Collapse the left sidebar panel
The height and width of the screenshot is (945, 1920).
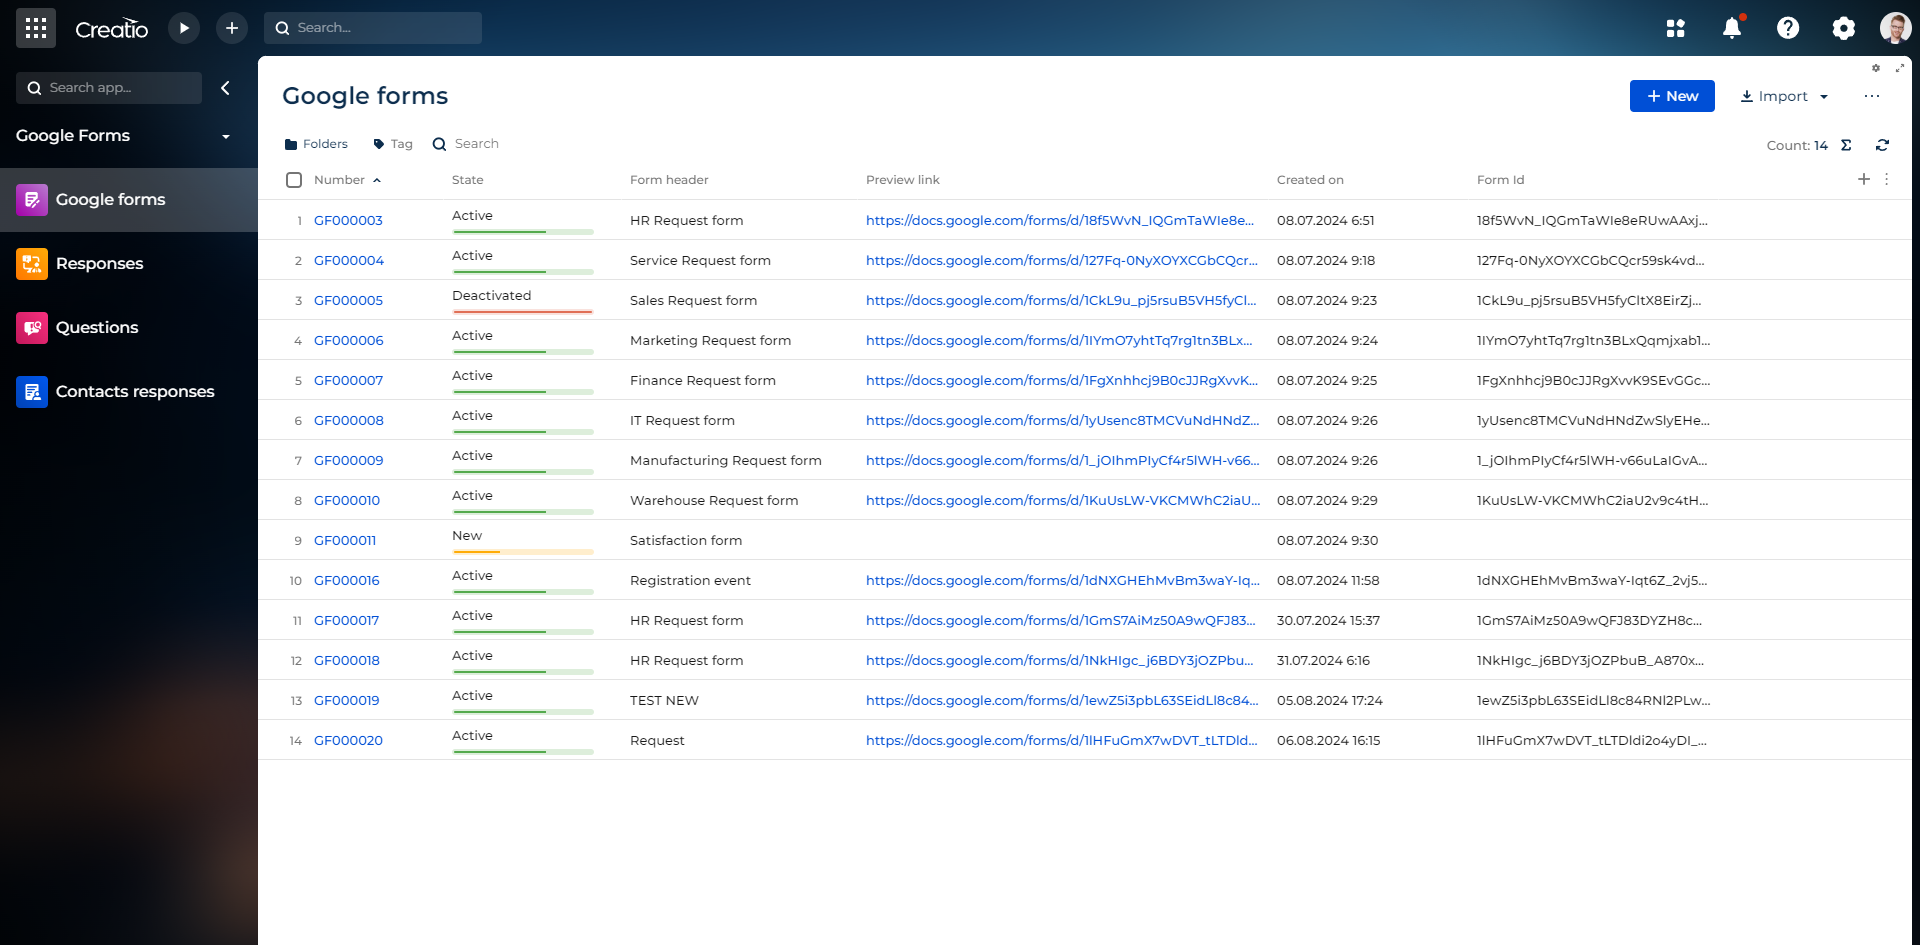click(x=225, y=88)
